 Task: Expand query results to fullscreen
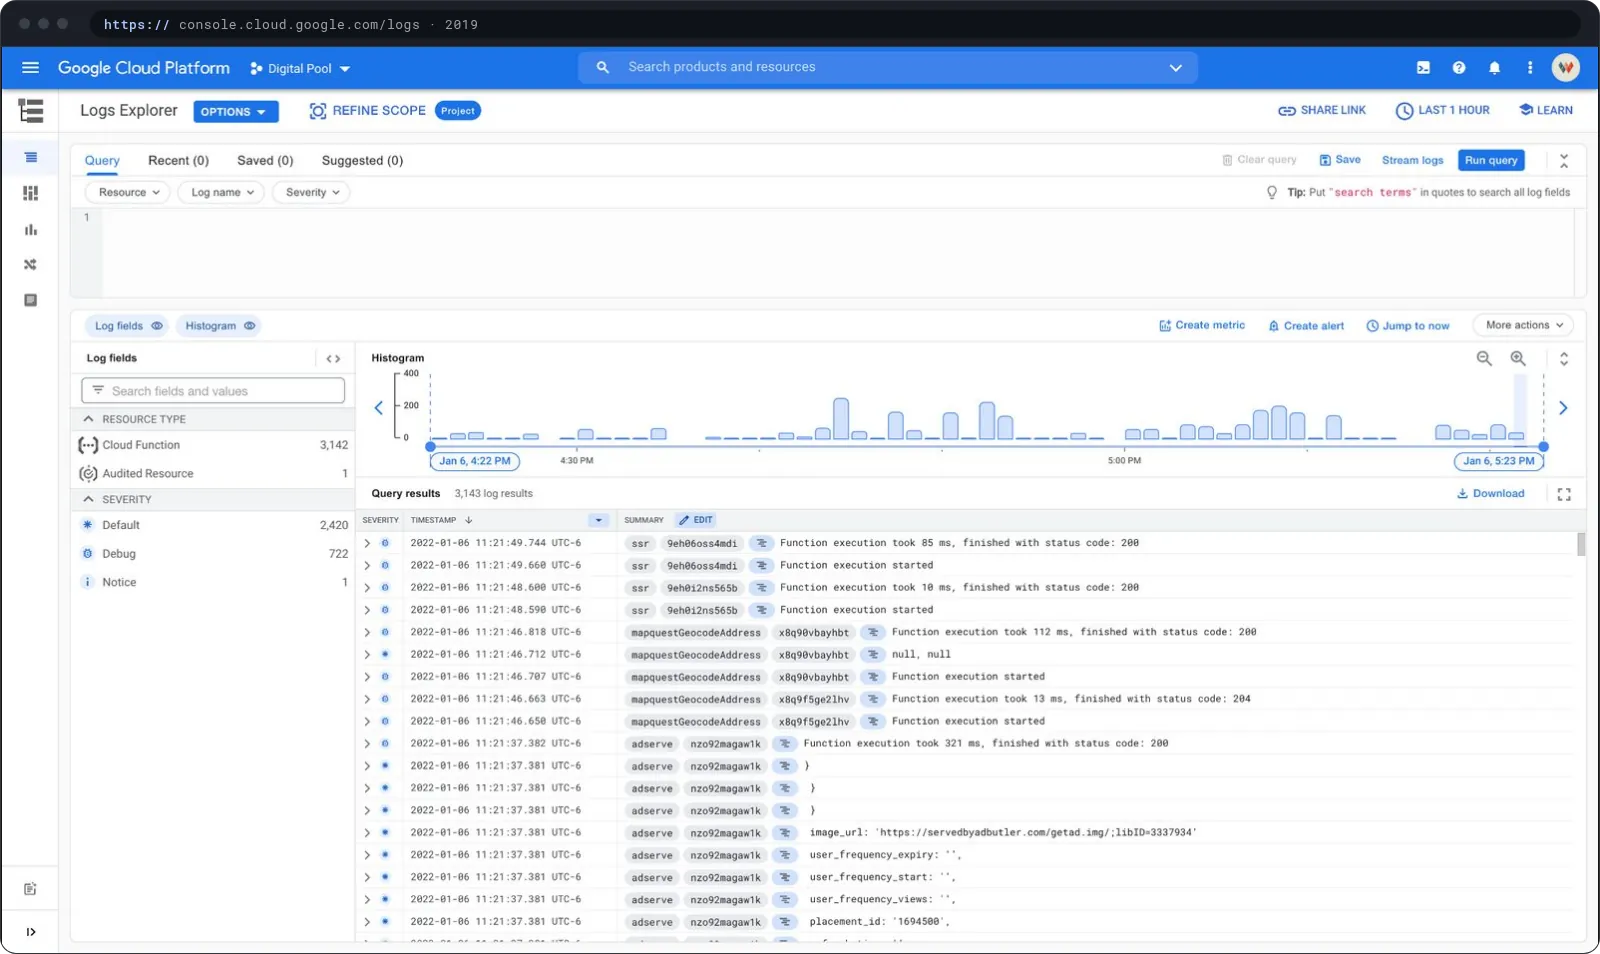[x=1564, y=494]
